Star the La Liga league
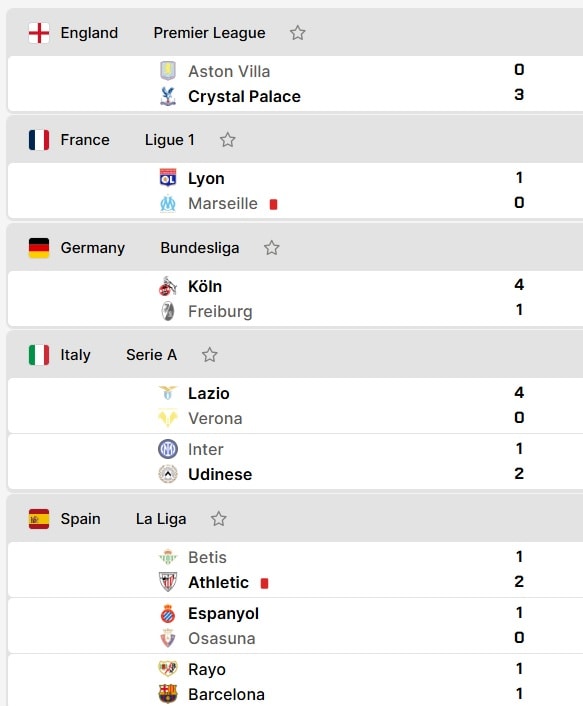583x706 pixels. pyautogui.click(x=218, y=519)
